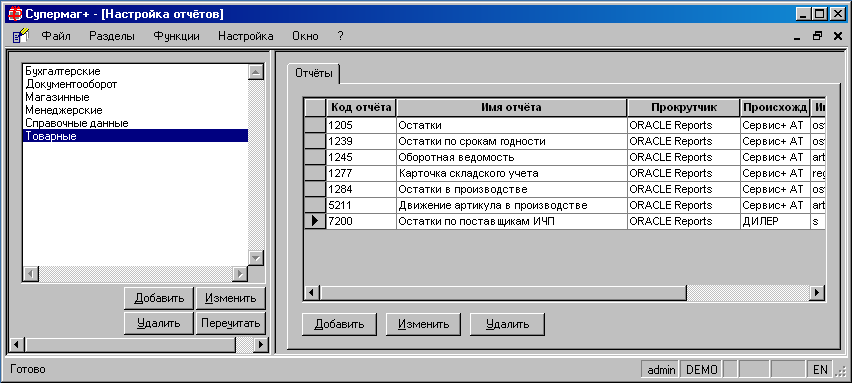Open the Настройка menu

coord(246,36)
